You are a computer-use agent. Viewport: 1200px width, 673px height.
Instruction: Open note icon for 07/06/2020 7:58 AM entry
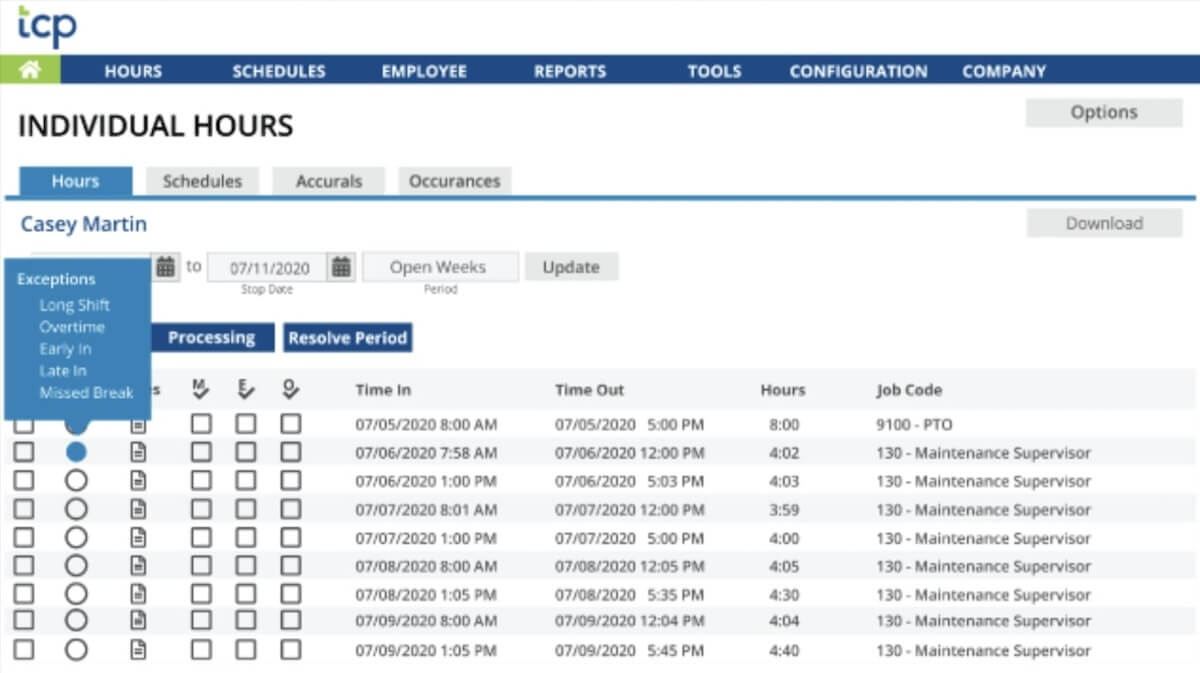tap(138, 453)
